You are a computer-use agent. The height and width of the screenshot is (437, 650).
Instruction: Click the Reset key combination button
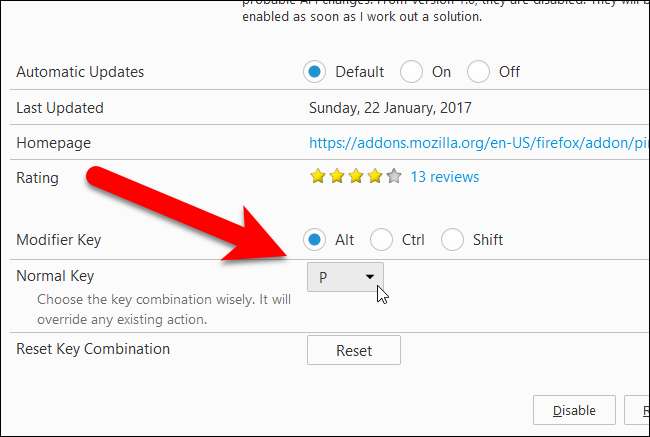(354, 350)
